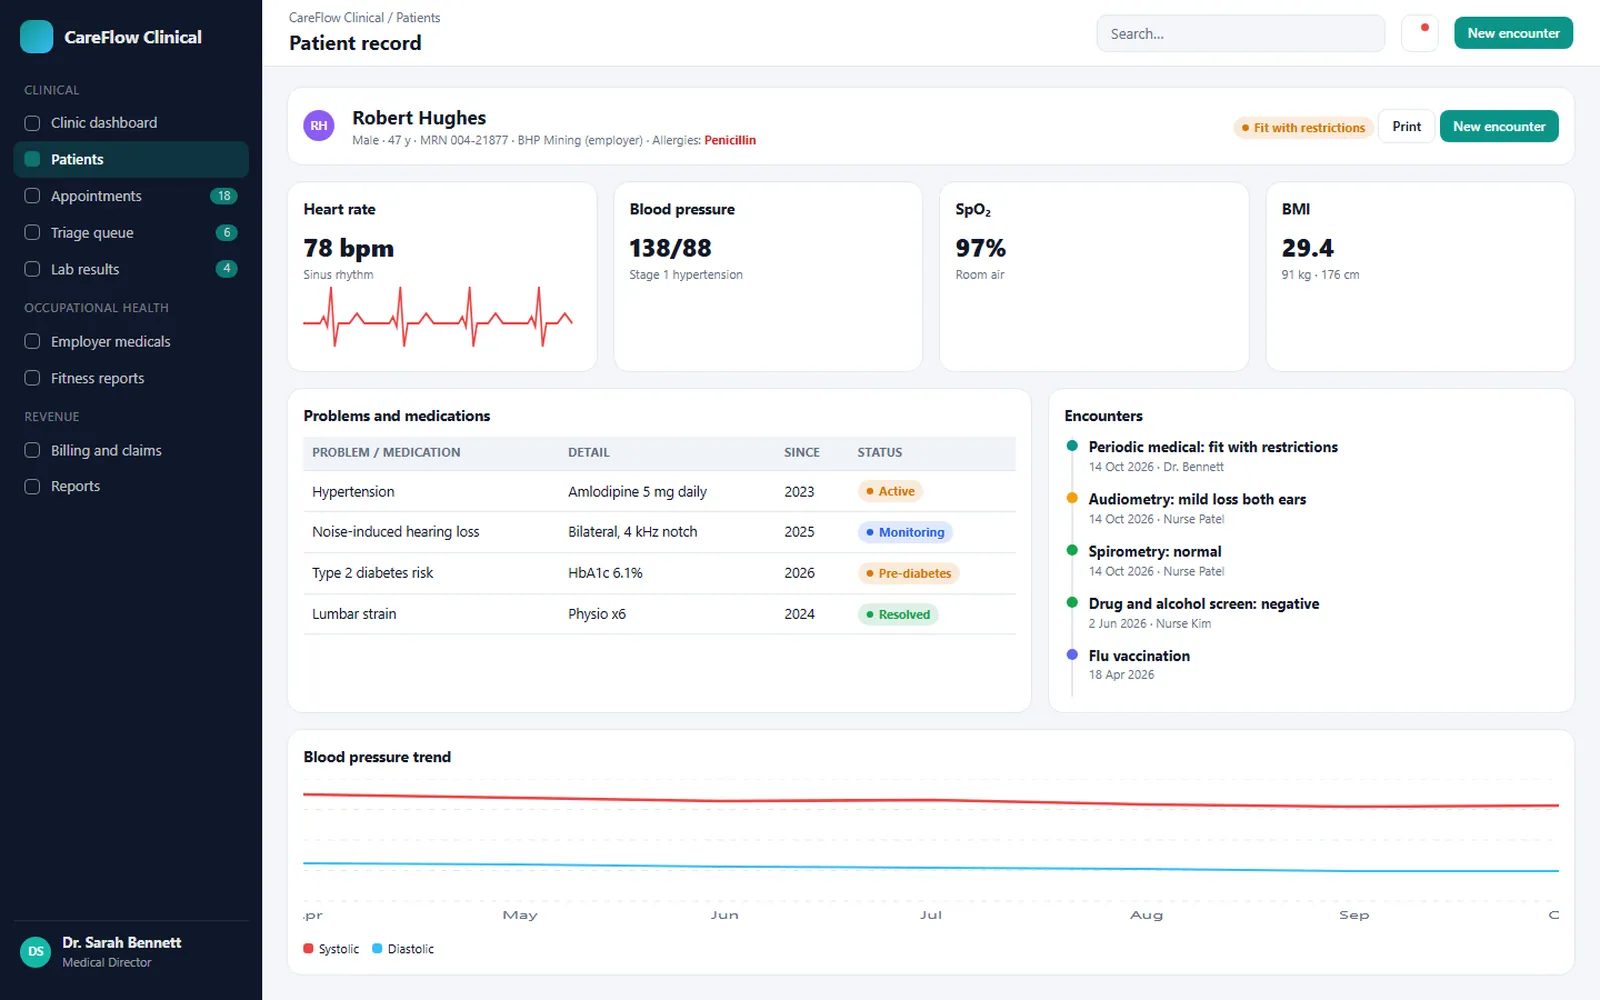Click the SINCE column header
This screenshot has height=1000, width=1600.
801,452
